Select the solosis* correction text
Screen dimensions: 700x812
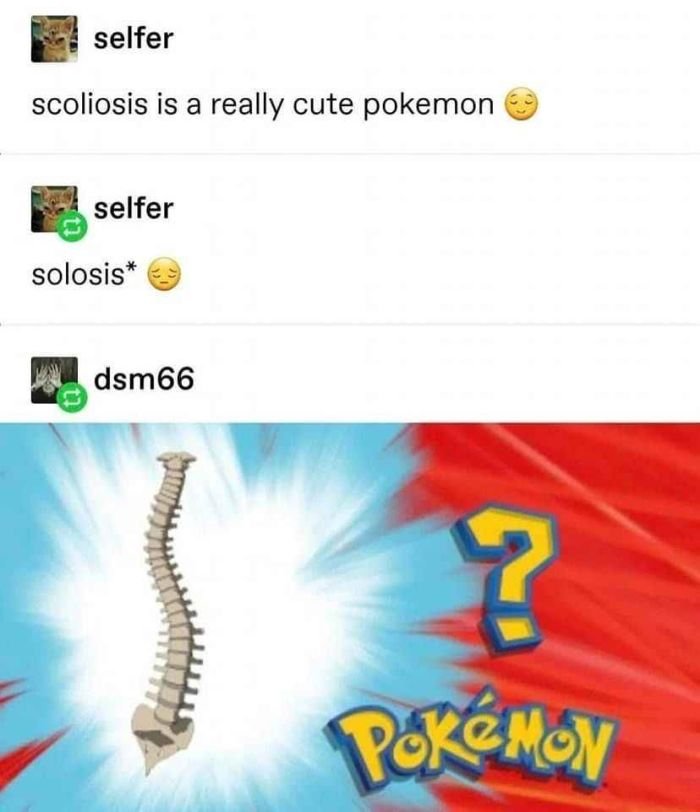pyautogui.click(x=84, y=274)
